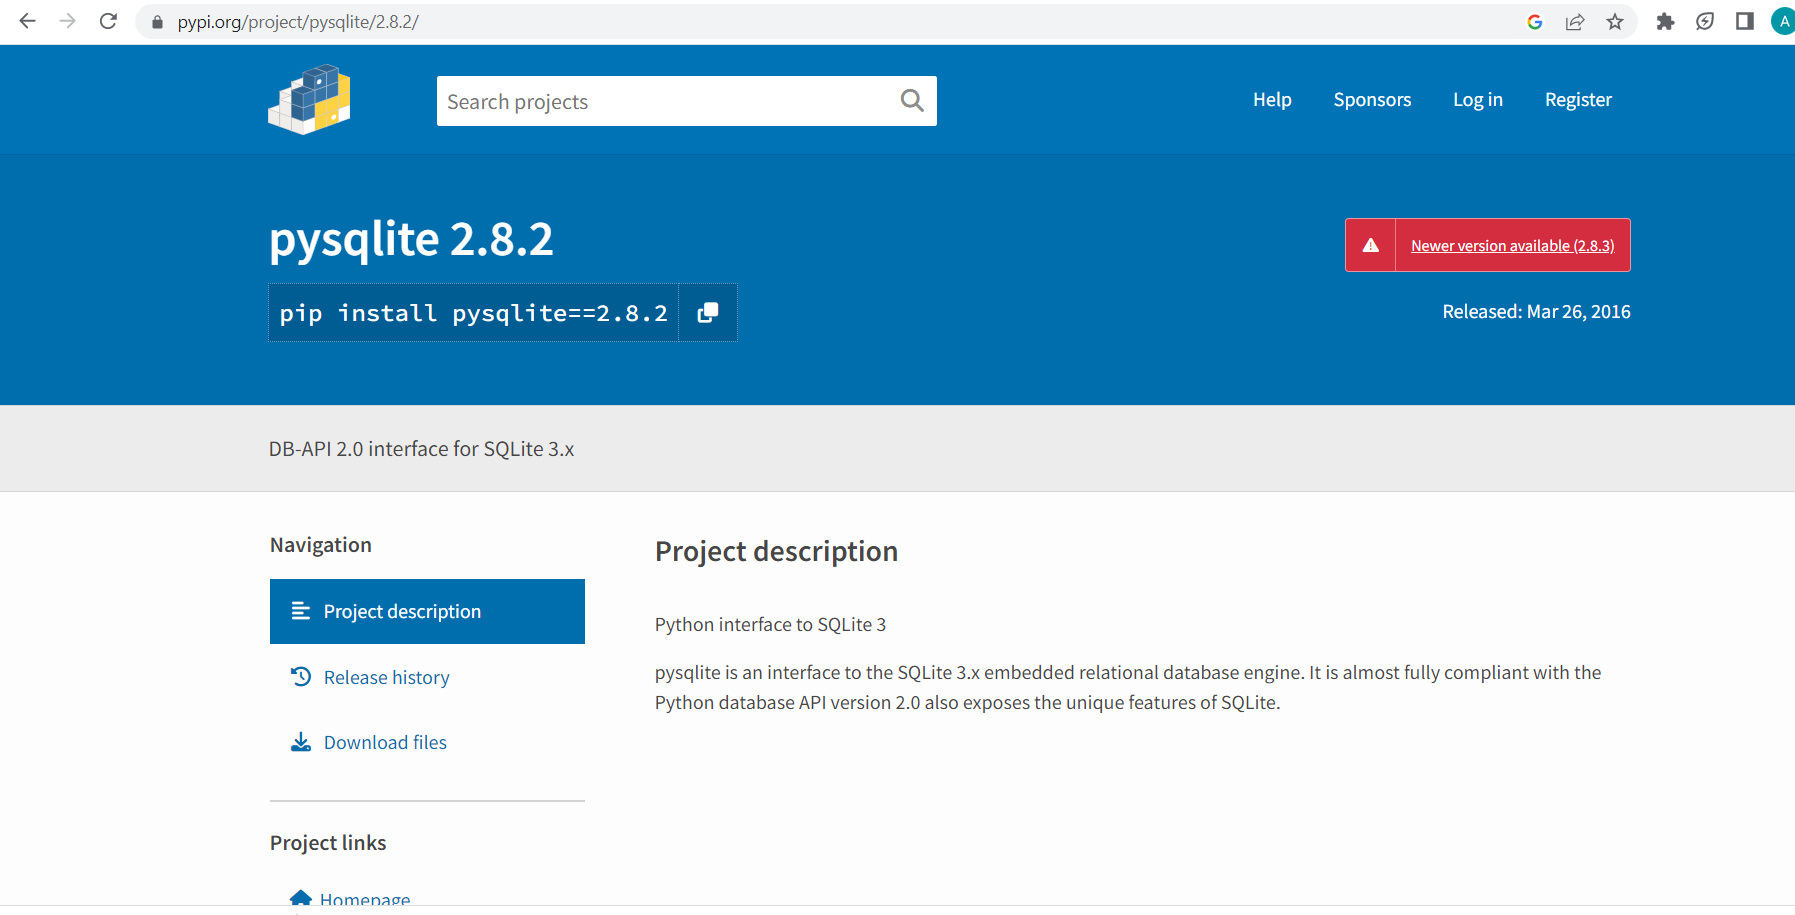
Task: Click the pip install pysqlite==2.8.2 text
Action: tap(474, 313)
